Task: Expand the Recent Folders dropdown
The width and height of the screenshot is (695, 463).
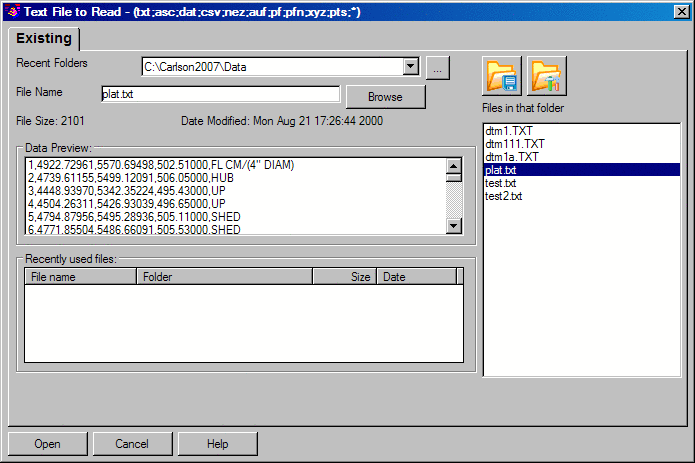Action: coord(409,67)
